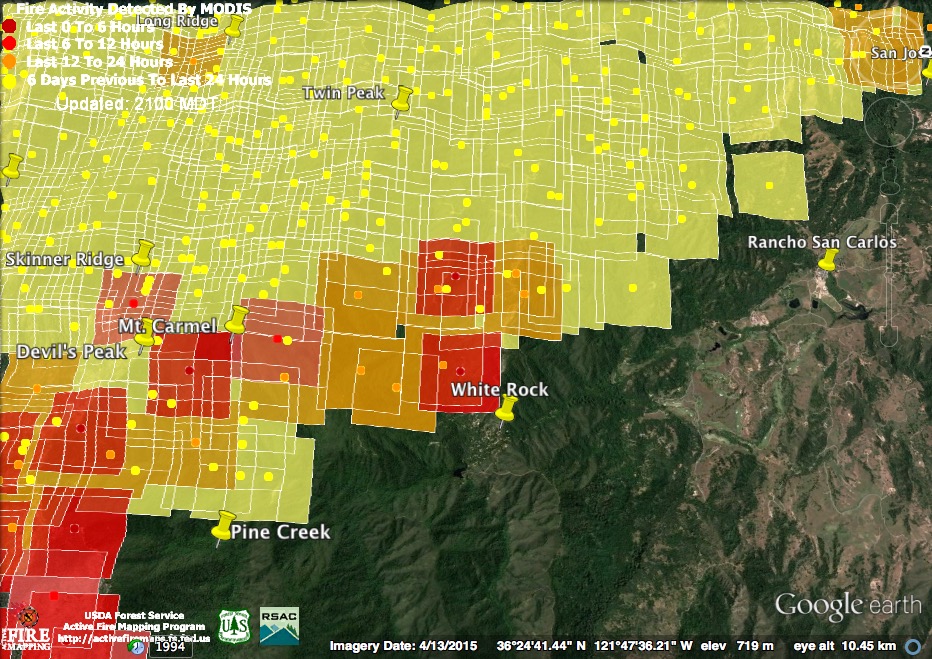
Task: Click the streaming status ring icon
Action: (x=912, y=646)
